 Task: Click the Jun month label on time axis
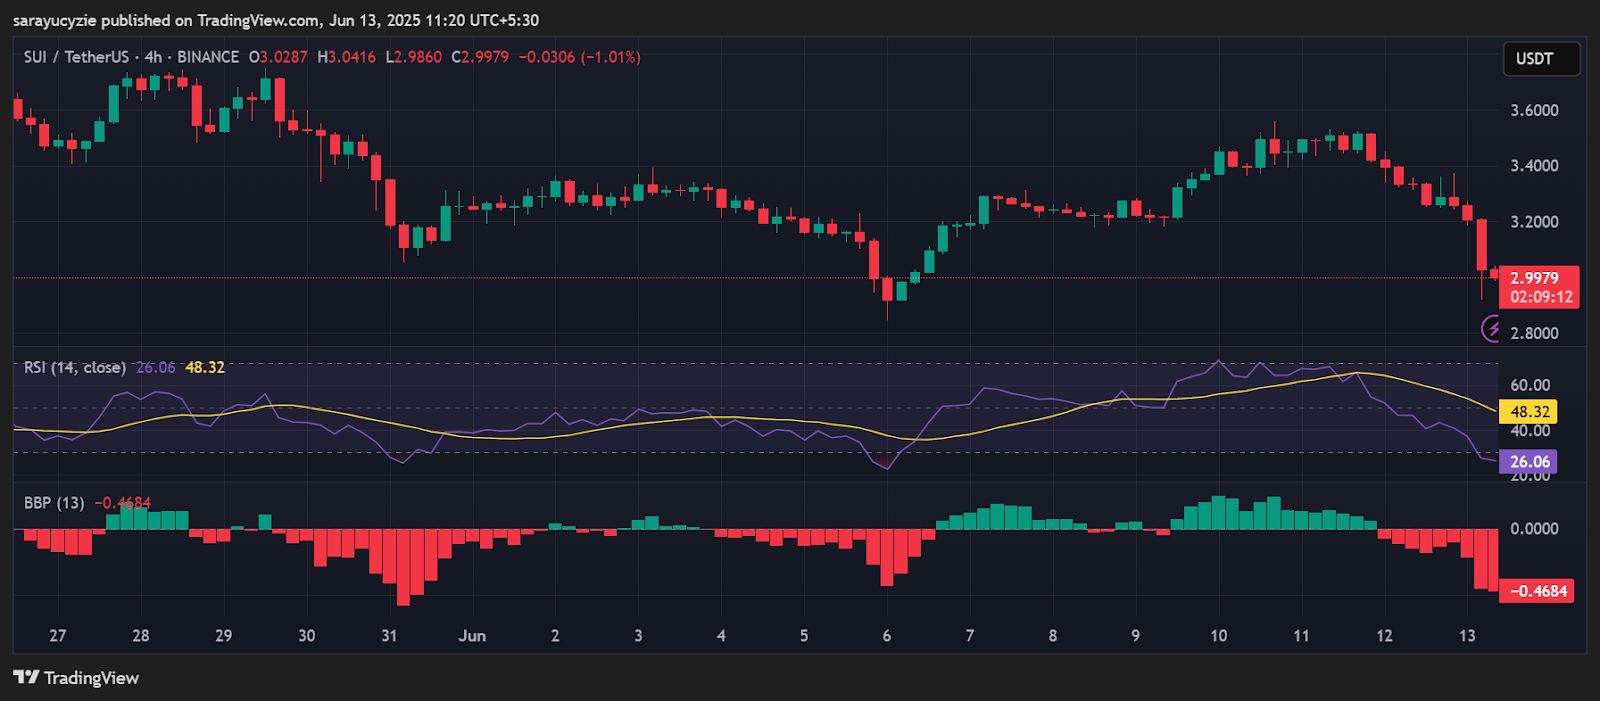(x=472, y=636)
